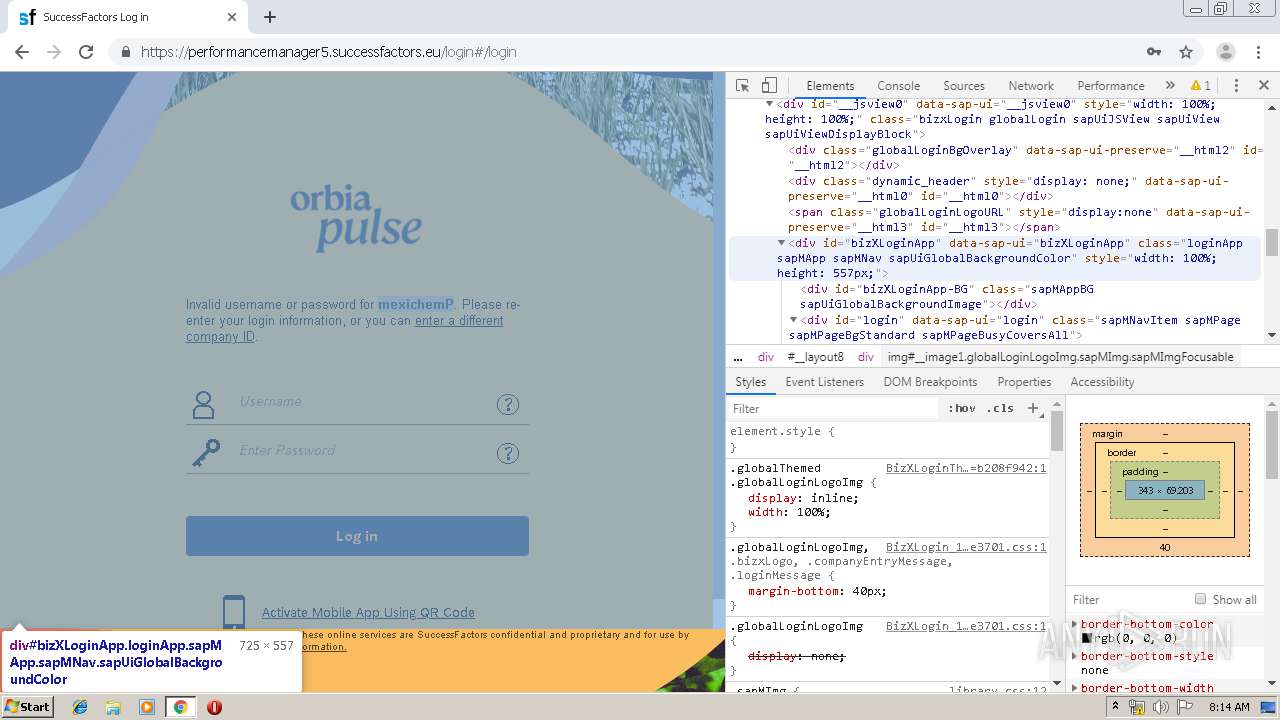The width and height of the screenshot is (1280, 720).
Task: Click the browser back arrow
Action: (22, 52)
